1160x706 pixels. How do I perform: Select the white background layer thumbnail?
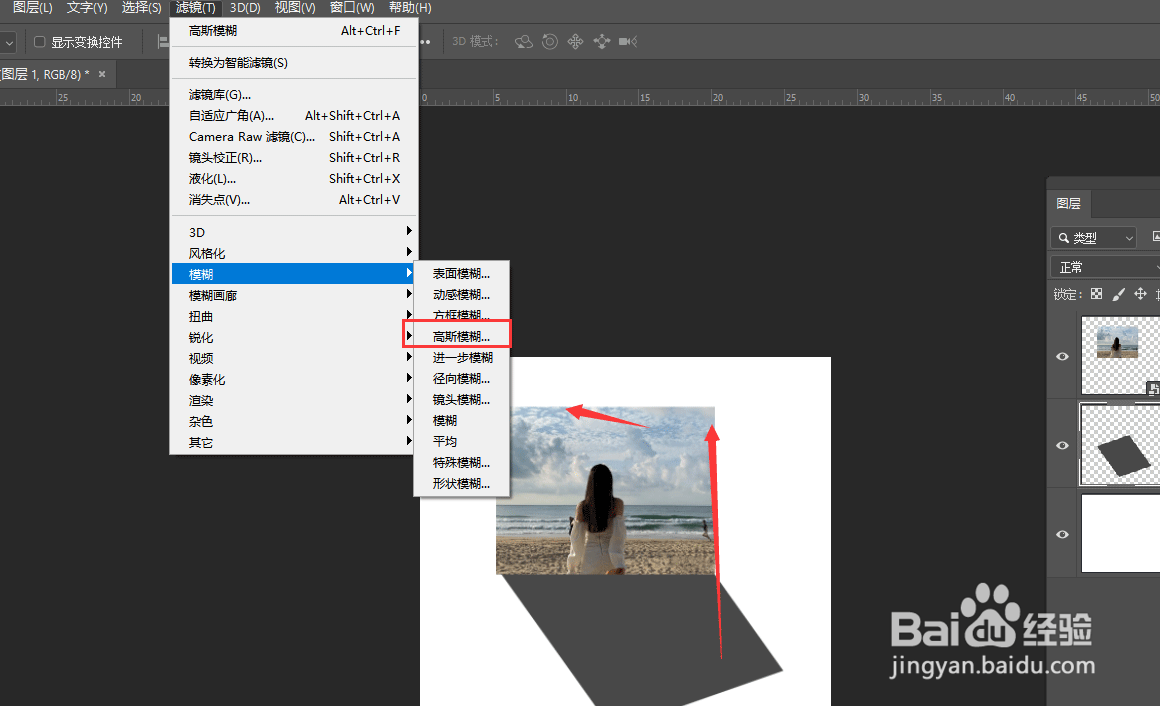coord(1120,533)
